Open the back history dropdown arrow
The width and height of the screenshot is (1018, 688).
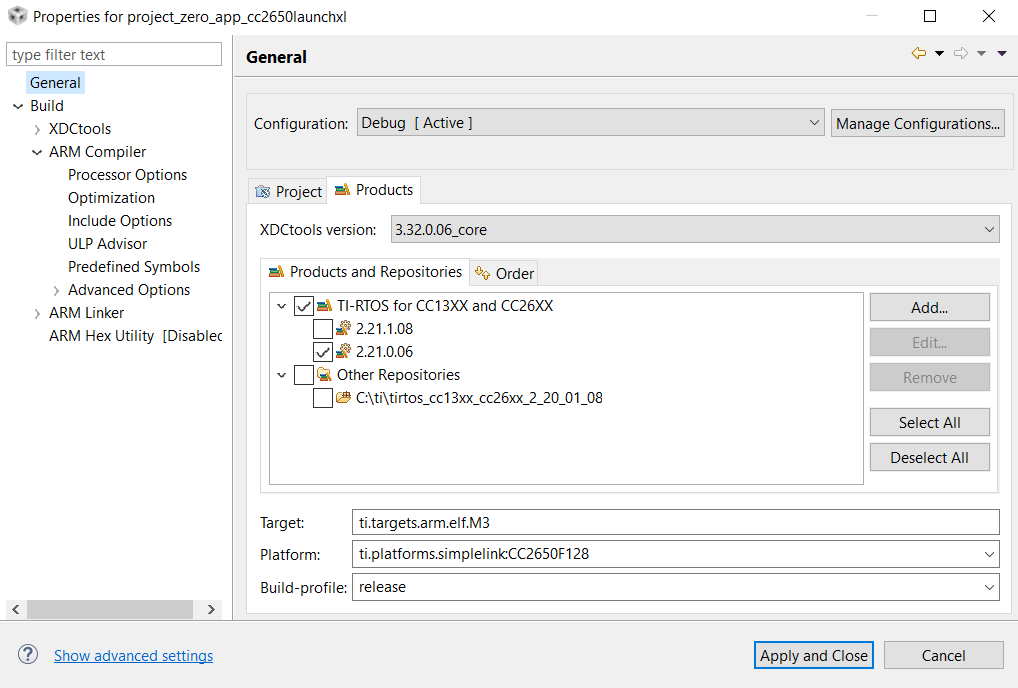[x=939, y=54]
